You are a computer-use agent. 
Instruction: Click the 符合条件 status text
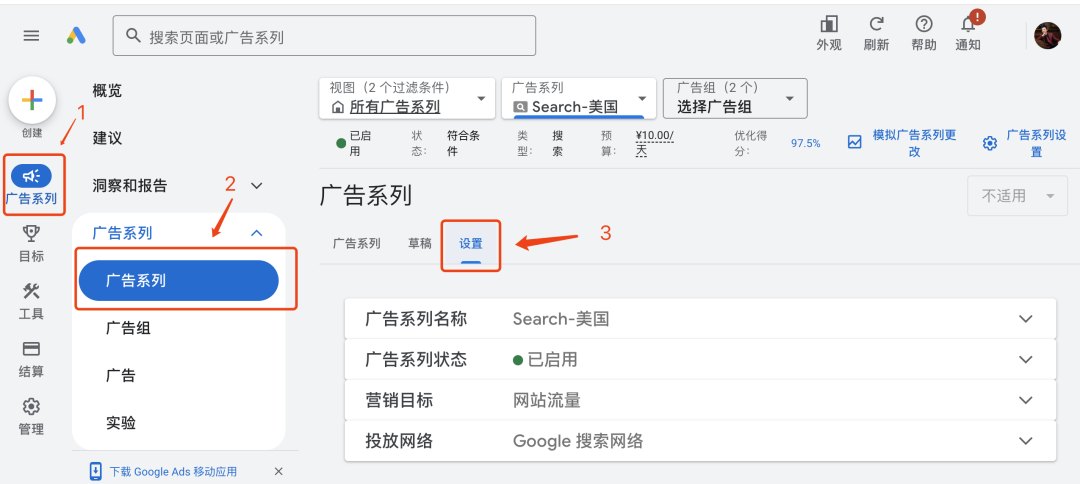463,143
